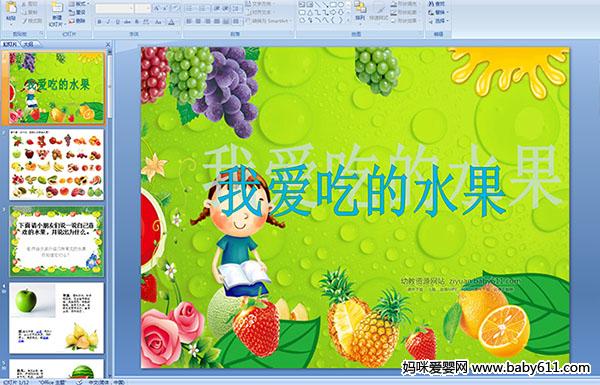The width and height of the screenshot is (600, 385).
Task: Toggle Underline formatting
Action: click(x=117, y=22)
